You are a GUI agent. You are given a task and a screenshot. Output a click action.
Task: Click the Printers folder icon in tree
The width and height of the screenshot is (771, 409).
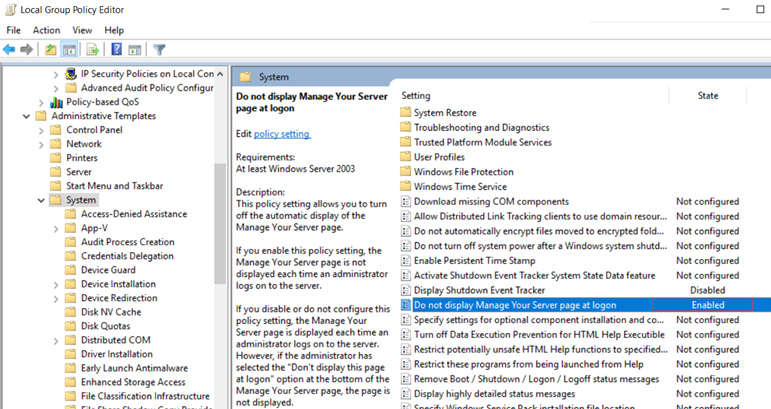coord(56,158)
